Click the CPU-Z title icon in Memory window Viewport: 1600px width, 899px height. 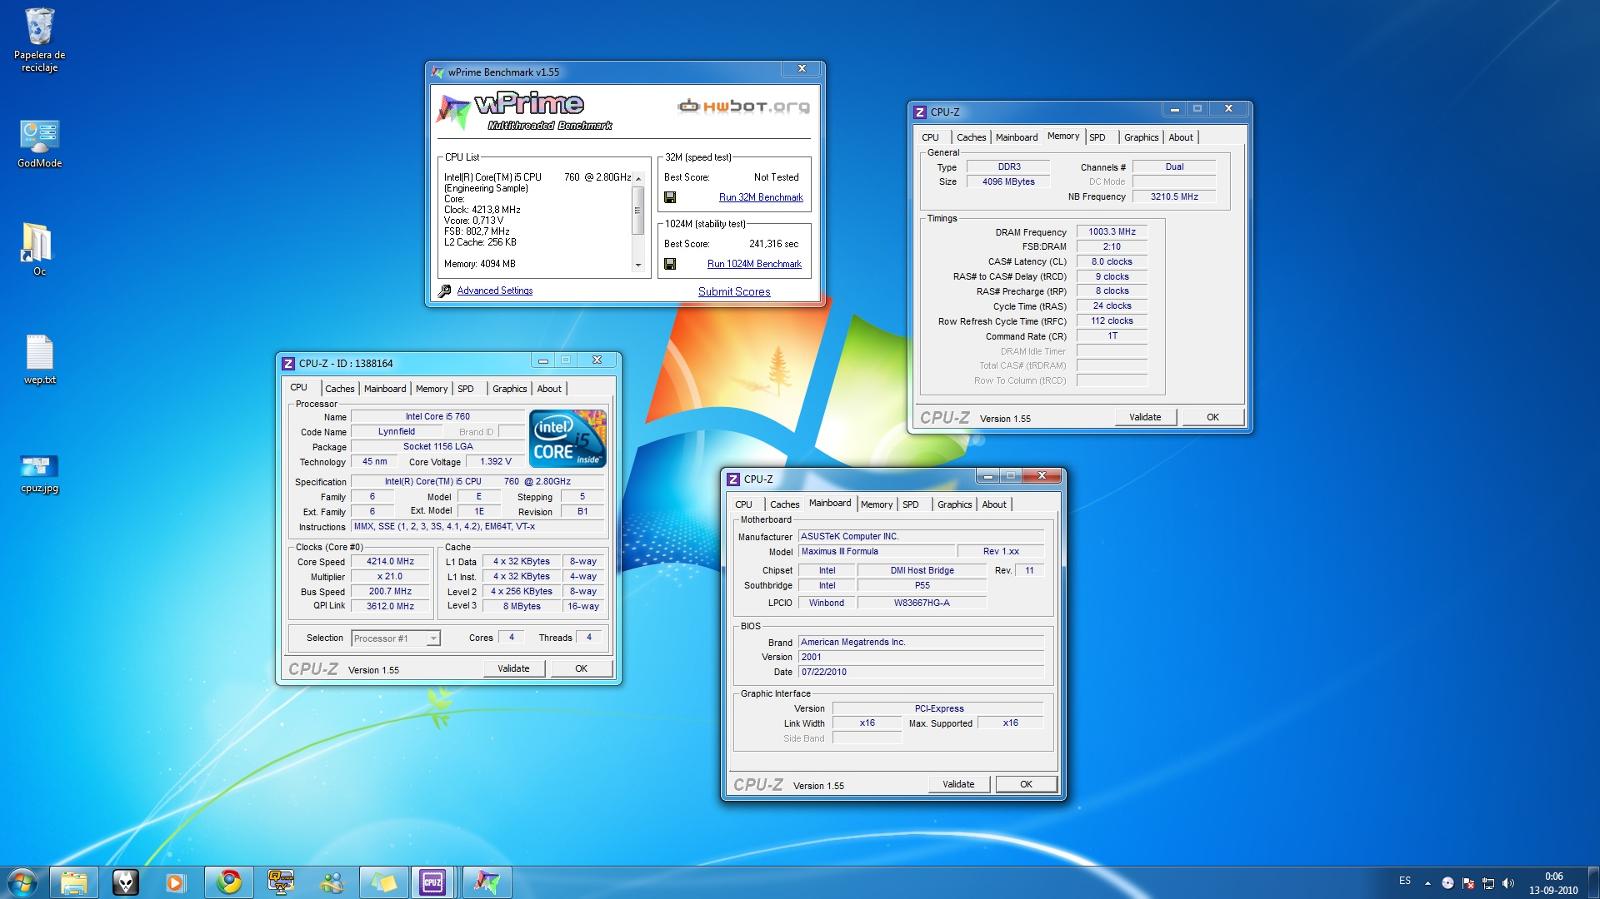click(921, 111)
